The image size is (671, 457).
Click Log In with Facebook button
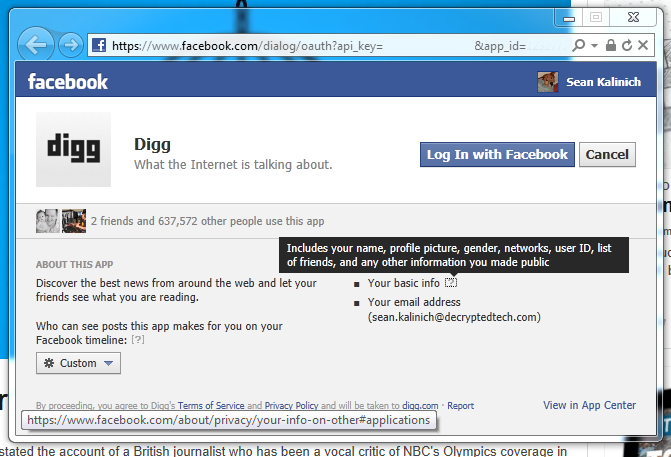point(497,154)
